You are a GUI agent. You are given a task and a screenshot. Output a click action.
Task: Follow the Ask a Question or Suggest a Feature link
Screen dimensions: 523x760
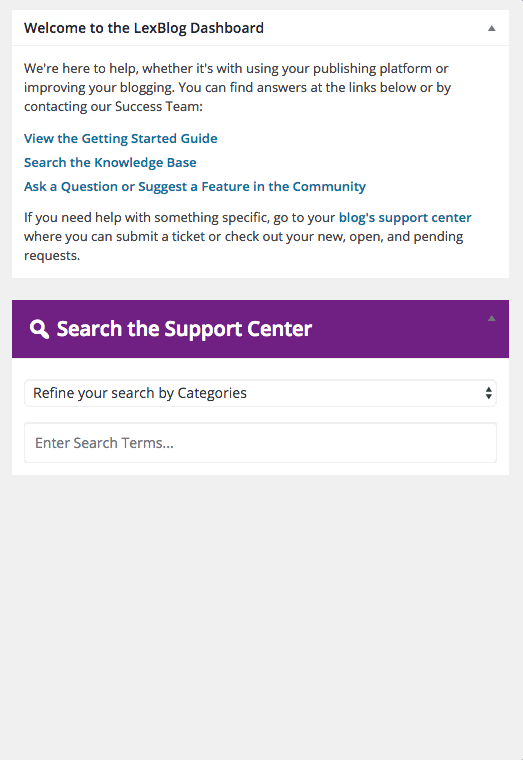[195, 187]
